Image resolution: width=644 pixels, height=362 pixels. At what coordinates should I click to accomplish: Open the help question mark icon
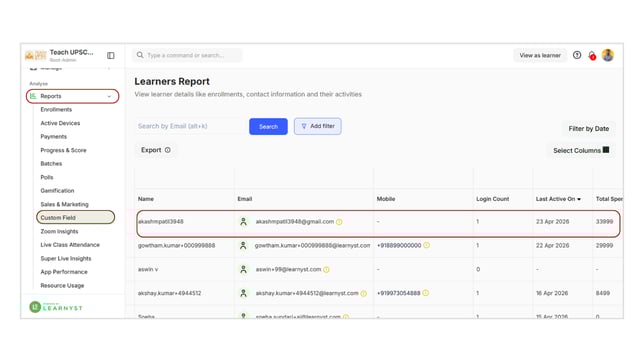tap(577, 55)
